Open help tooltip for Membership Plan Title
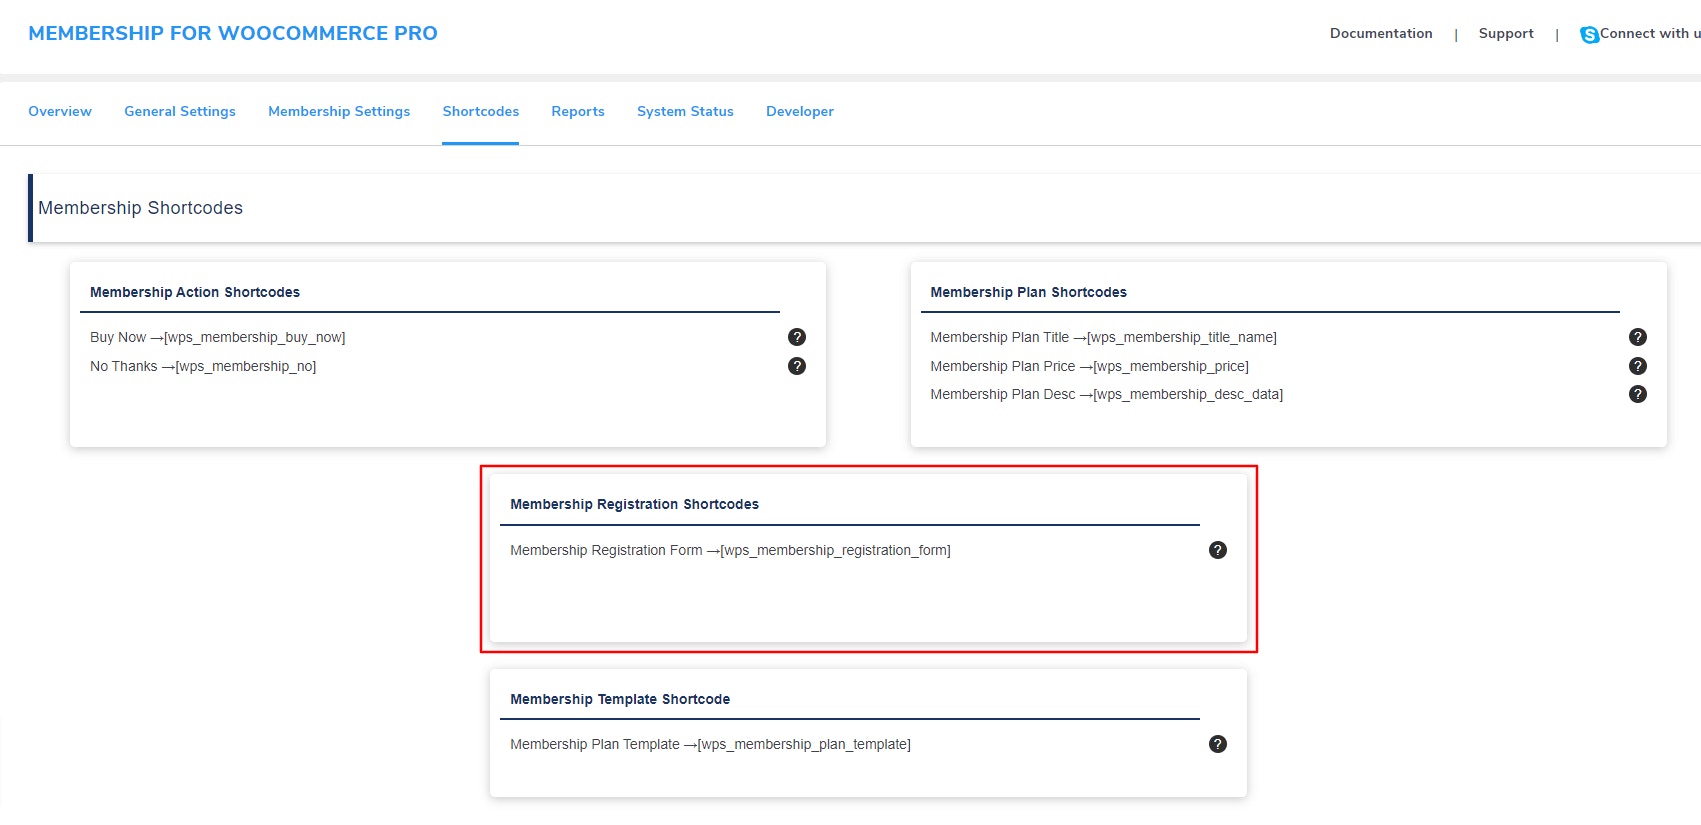 click(1638, 337)
